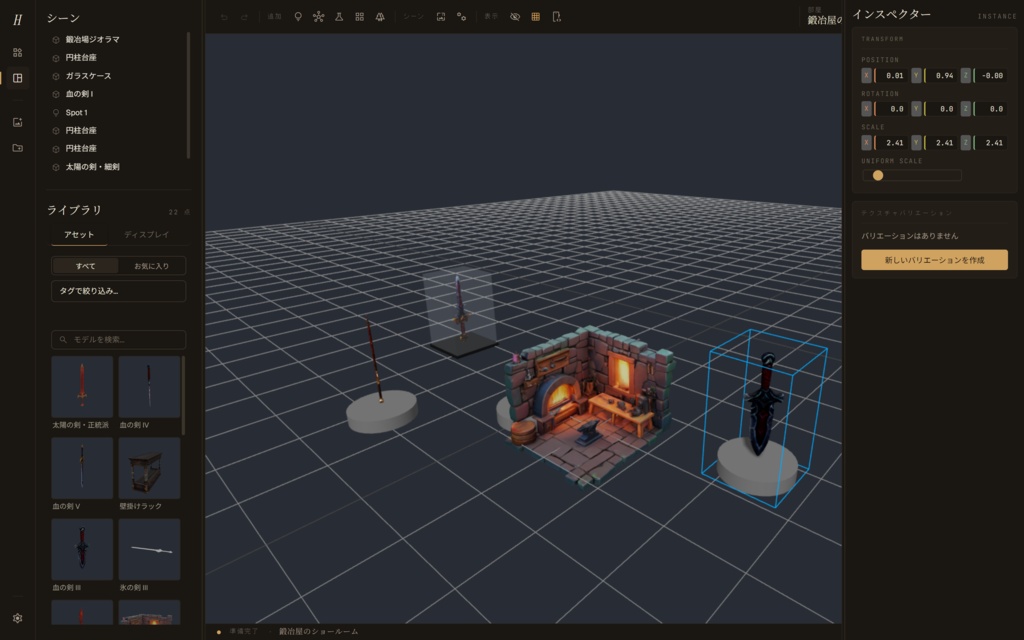This screenshot has height=640, width=1024.
Task: Open the dashboard grid view in sidebar
Action: (18, 52)
